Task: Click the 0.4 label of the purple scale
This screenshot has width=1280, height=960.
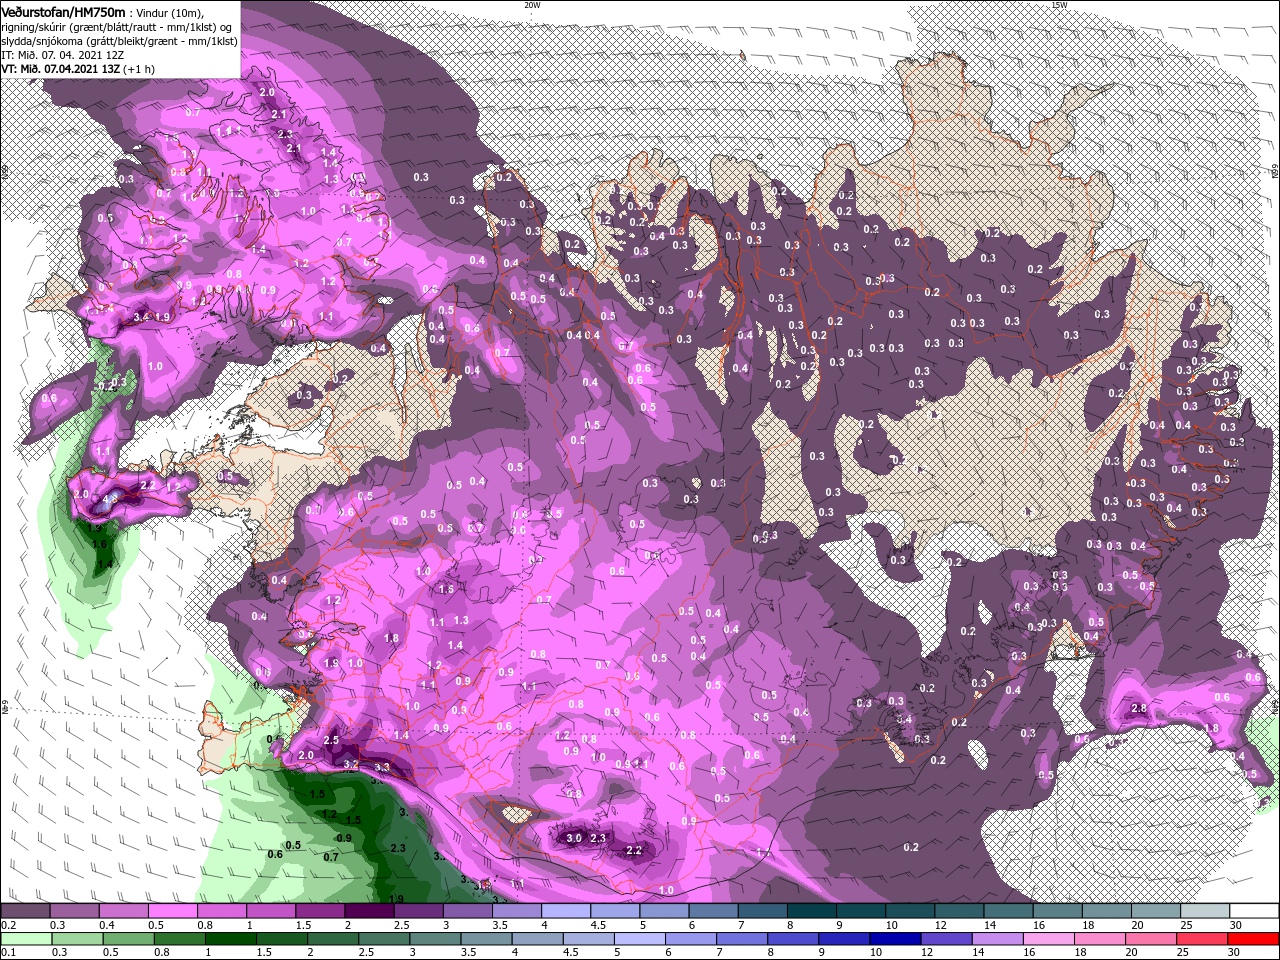Action: pyautogui.click(x=106, y=925)
